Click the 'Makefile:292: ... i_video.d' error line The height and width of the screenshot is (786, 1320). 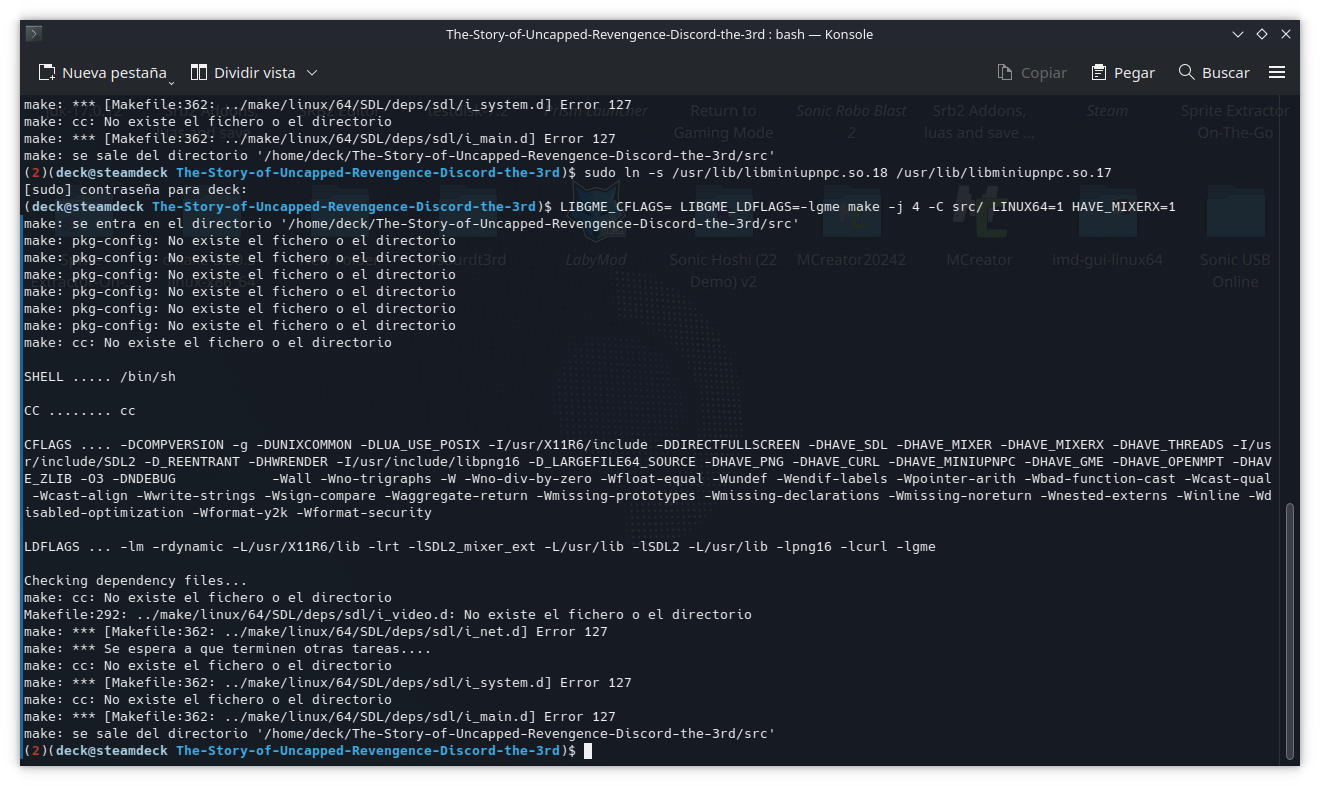click(388, 615)
